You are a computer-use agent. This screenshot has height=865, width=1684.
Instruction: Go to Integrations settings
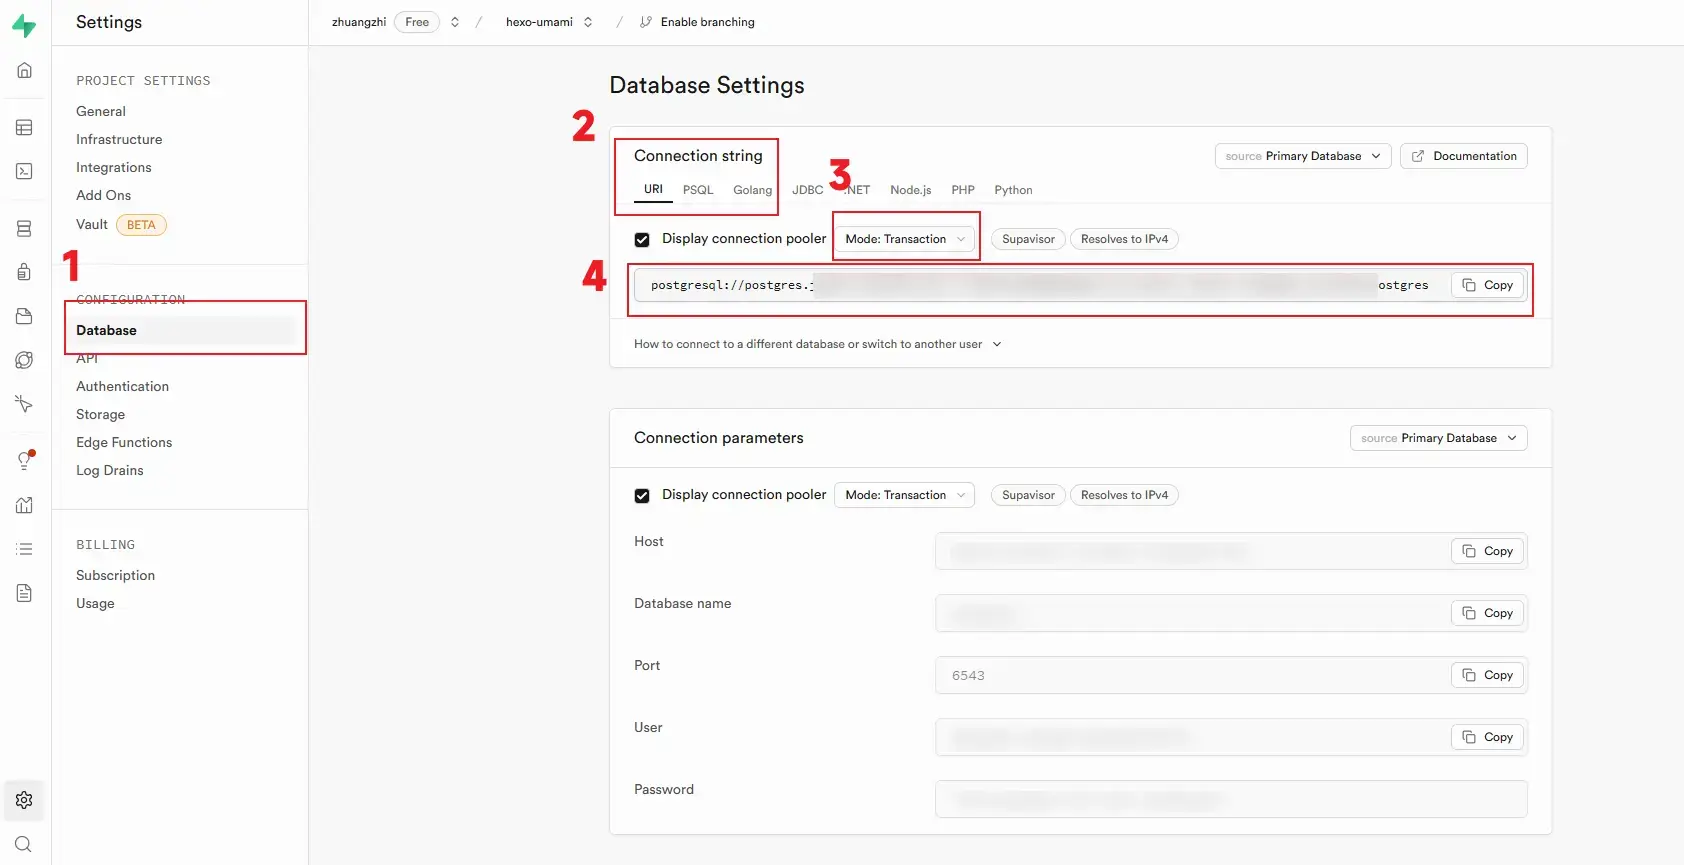click(114, 167)
